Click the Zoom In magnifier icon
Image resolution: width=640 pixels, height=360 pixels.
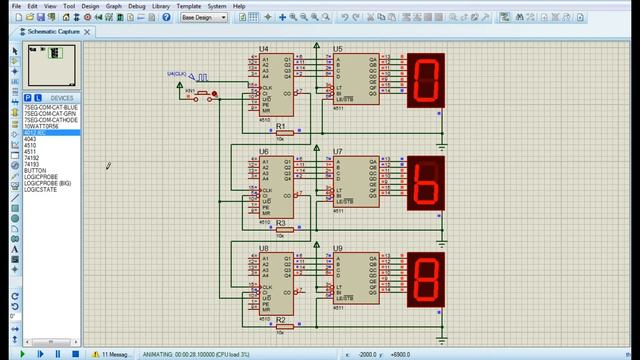[x=293, y=17]
